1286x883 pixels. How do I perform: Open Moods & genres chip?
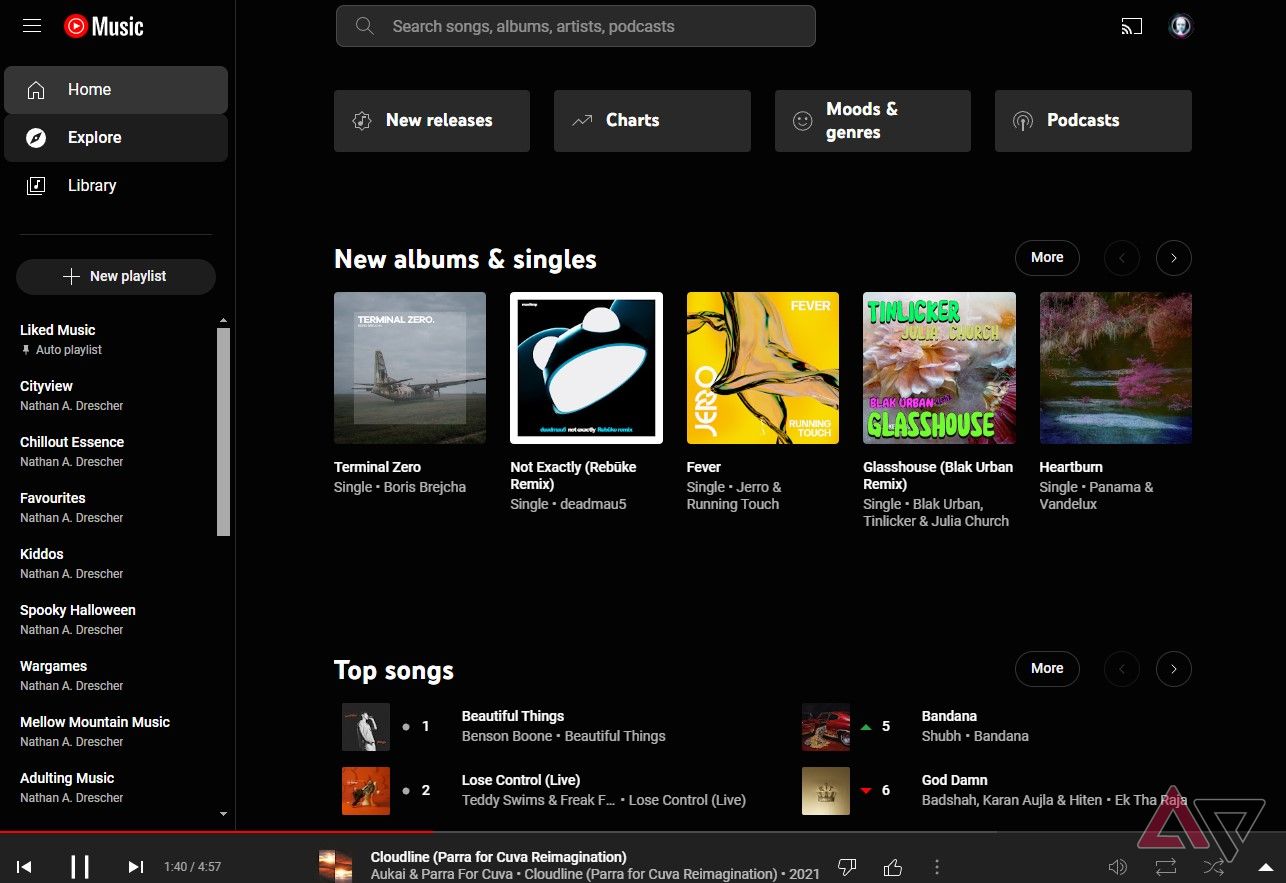873,121
